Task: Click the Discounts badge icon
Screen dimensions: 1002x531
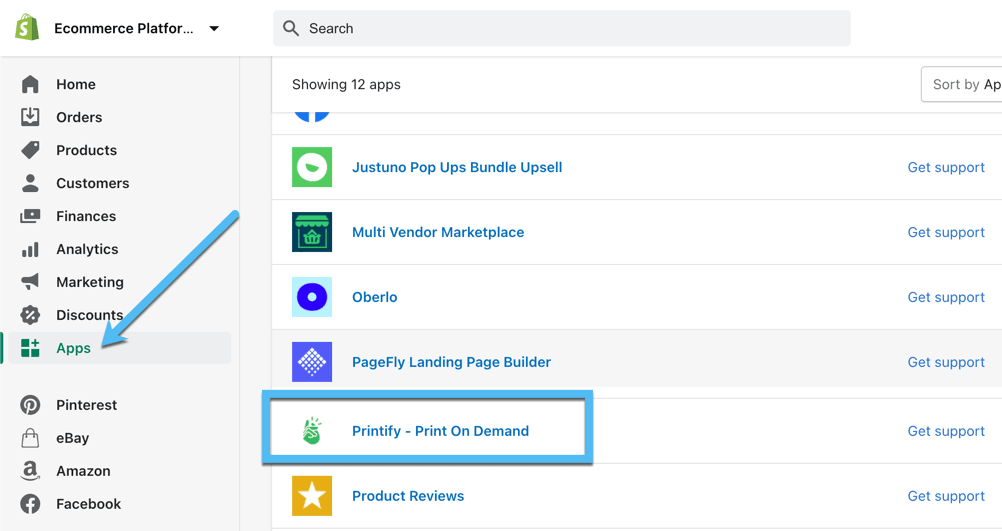Action: [30, 315]
